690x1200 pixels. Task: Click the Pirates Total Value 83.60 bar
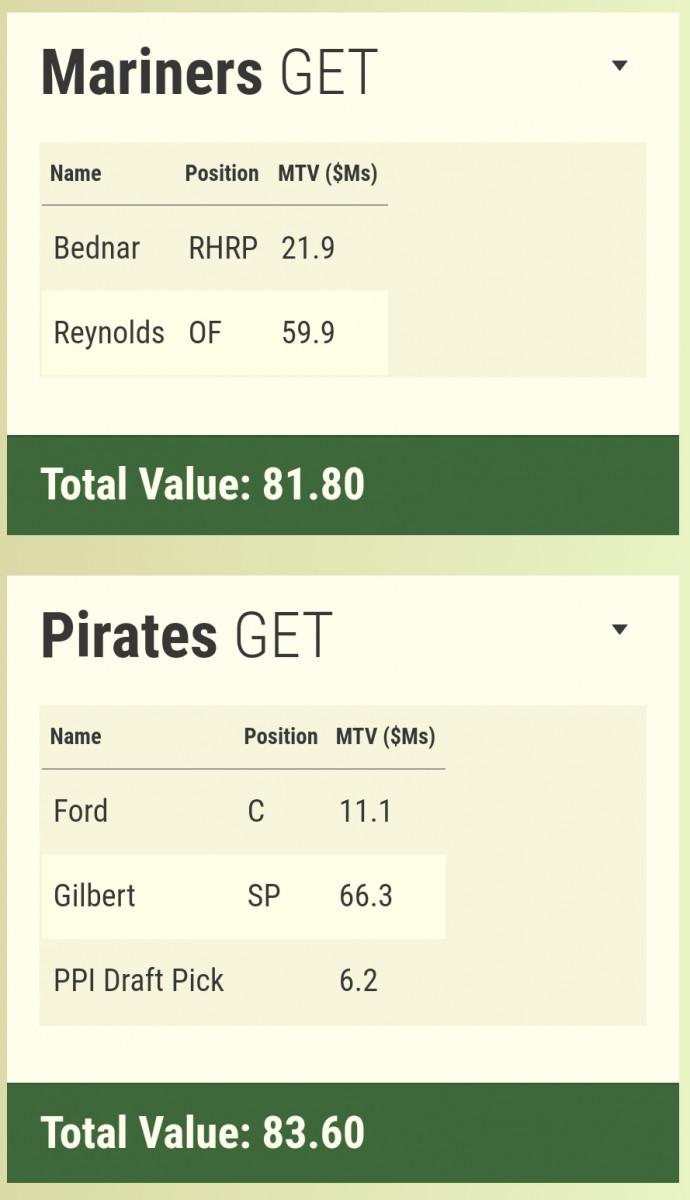(x=344, y=1132)
